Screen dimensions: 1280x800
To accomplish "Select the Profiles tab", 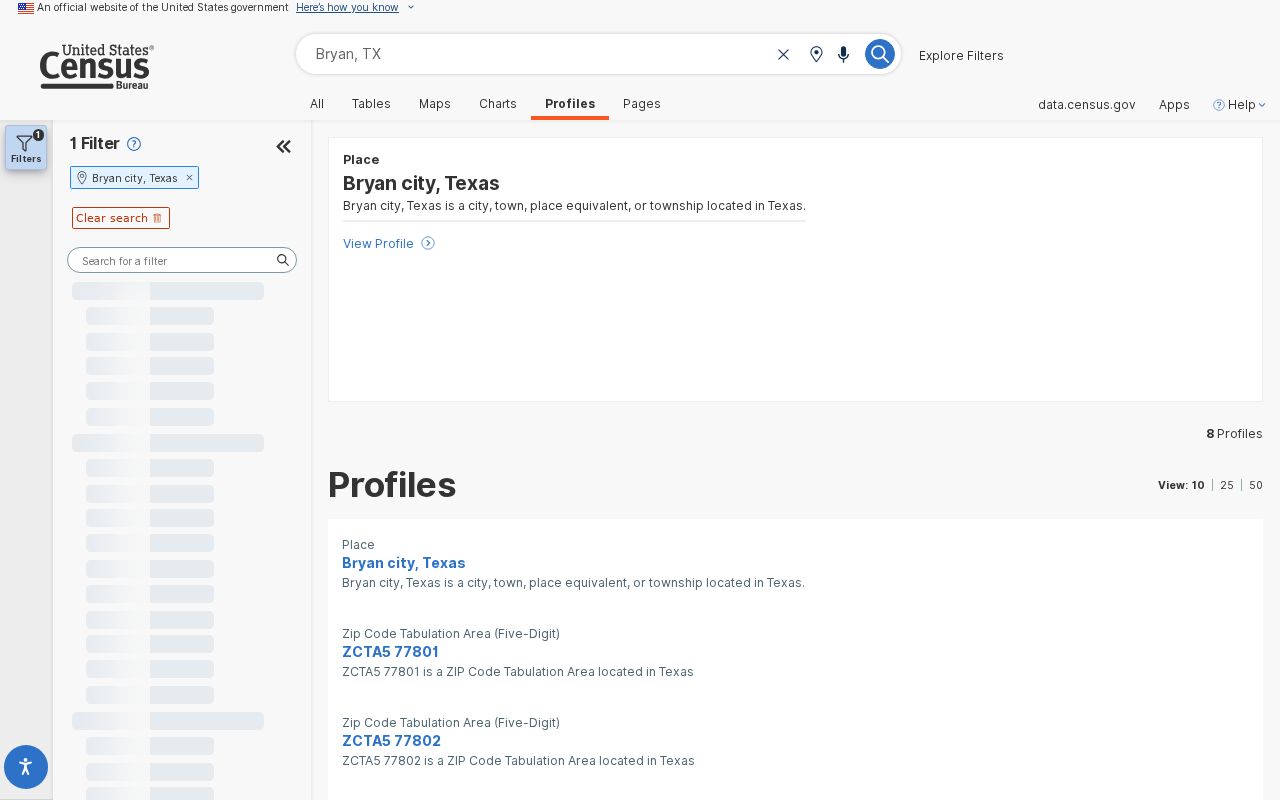I will [x=570, y=104].
